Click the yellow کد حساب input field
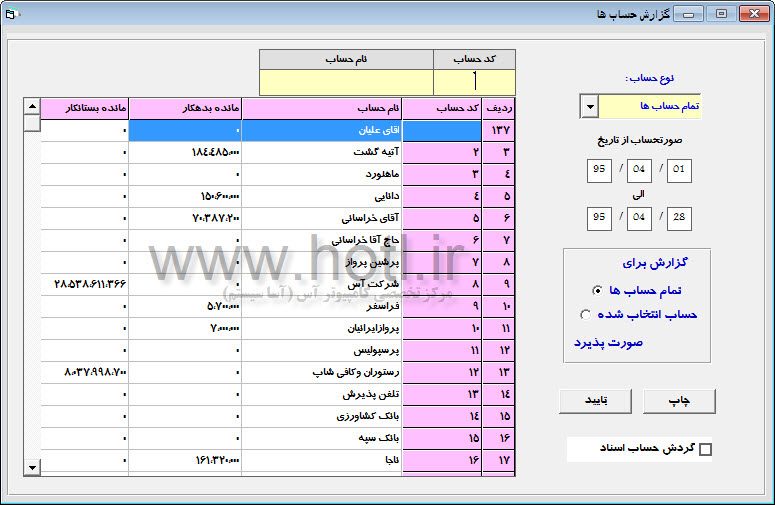The width and height of the screenshot is (775, 505). click(x=474, y=81)
